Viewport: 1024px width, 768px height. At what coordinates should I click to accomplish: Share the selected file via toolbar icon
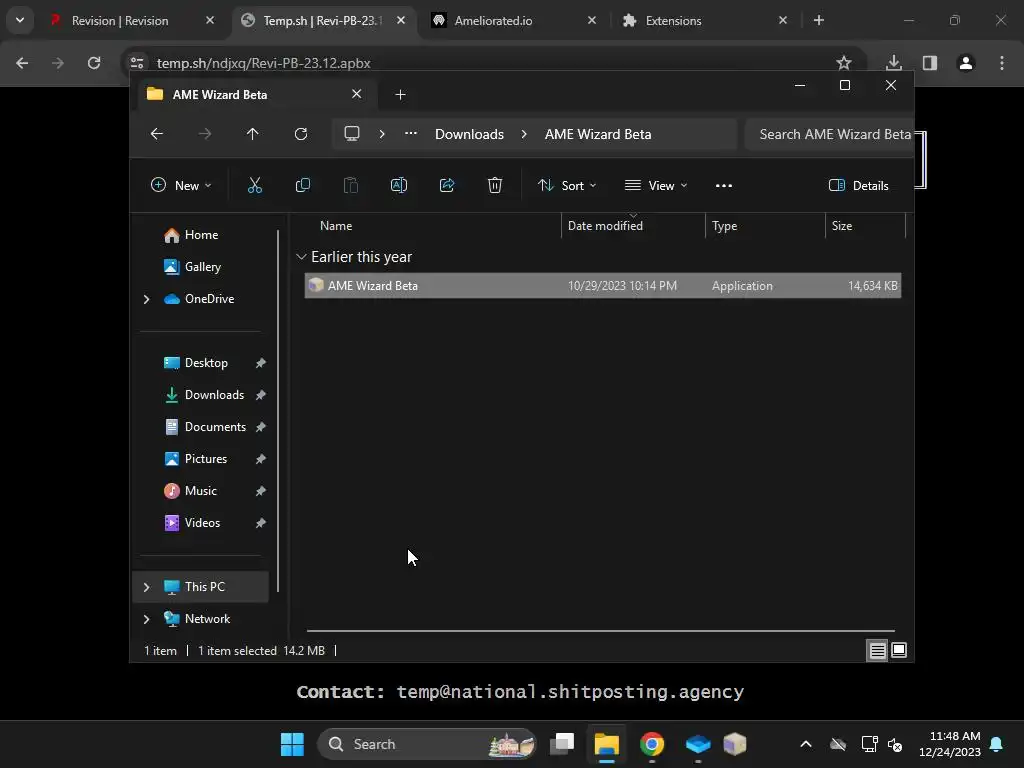pos(447,185)
